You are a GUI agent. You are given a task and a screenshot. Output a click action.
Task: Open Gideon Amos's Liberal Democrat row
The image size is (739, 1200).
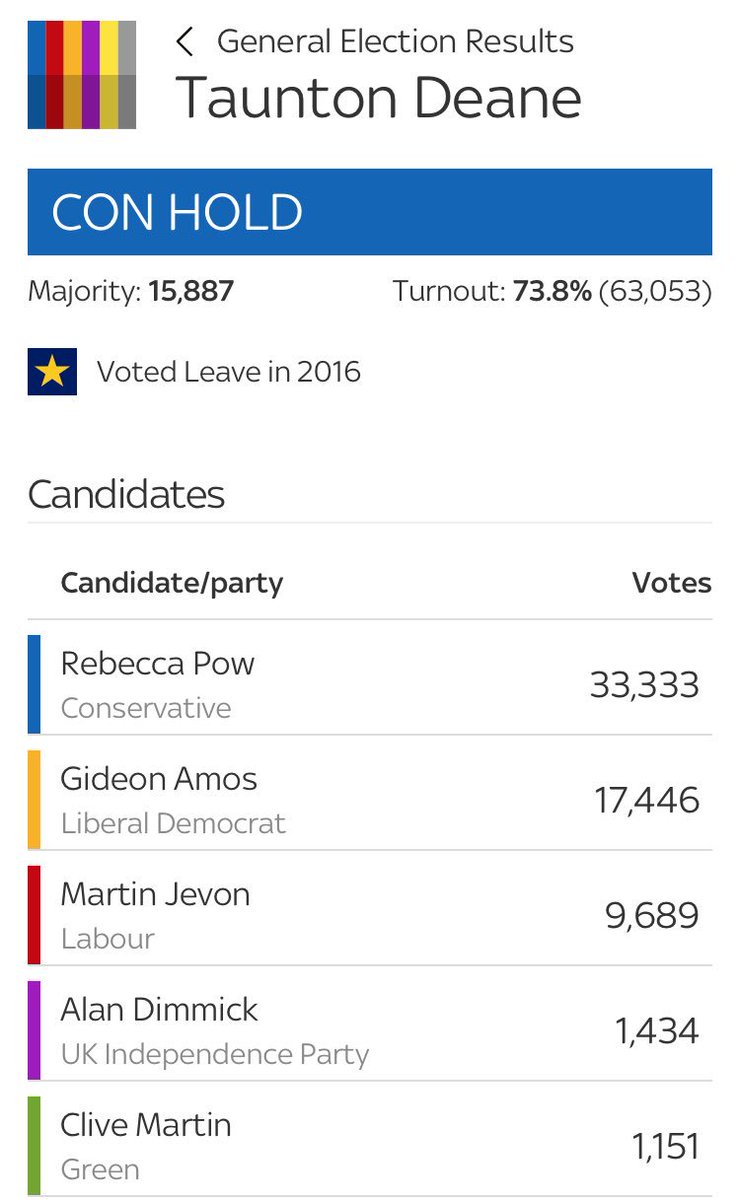pos(370,800)
